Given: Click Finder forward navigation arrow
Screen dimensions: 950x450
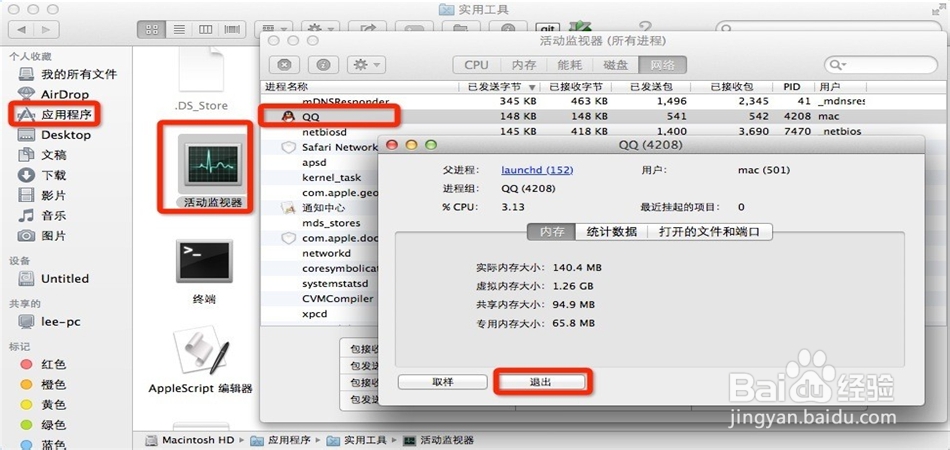Looking at the screenshot, I should (47, 29).
